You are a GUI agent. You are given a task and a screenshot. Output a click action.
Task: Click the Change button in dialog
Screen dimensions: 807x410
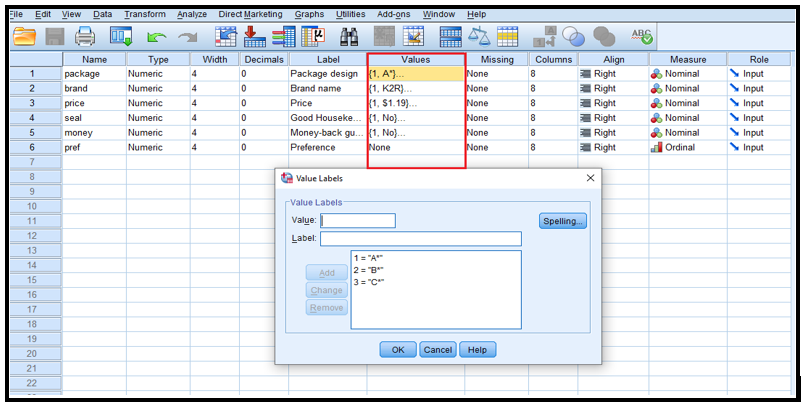point(327,290)
